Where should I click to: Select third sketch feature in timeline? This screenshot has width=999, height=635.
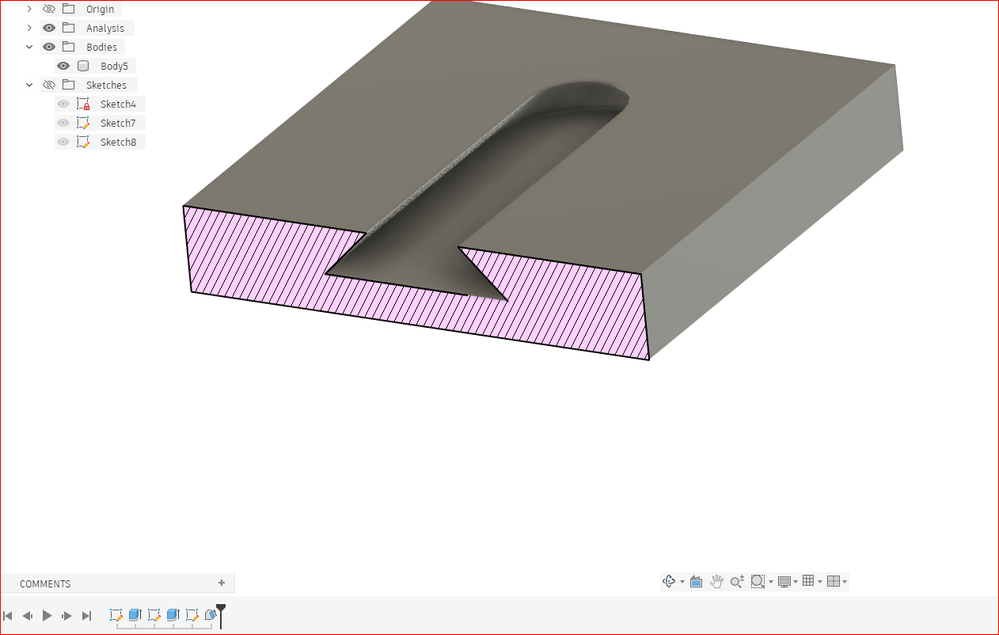tap(192, 615)
